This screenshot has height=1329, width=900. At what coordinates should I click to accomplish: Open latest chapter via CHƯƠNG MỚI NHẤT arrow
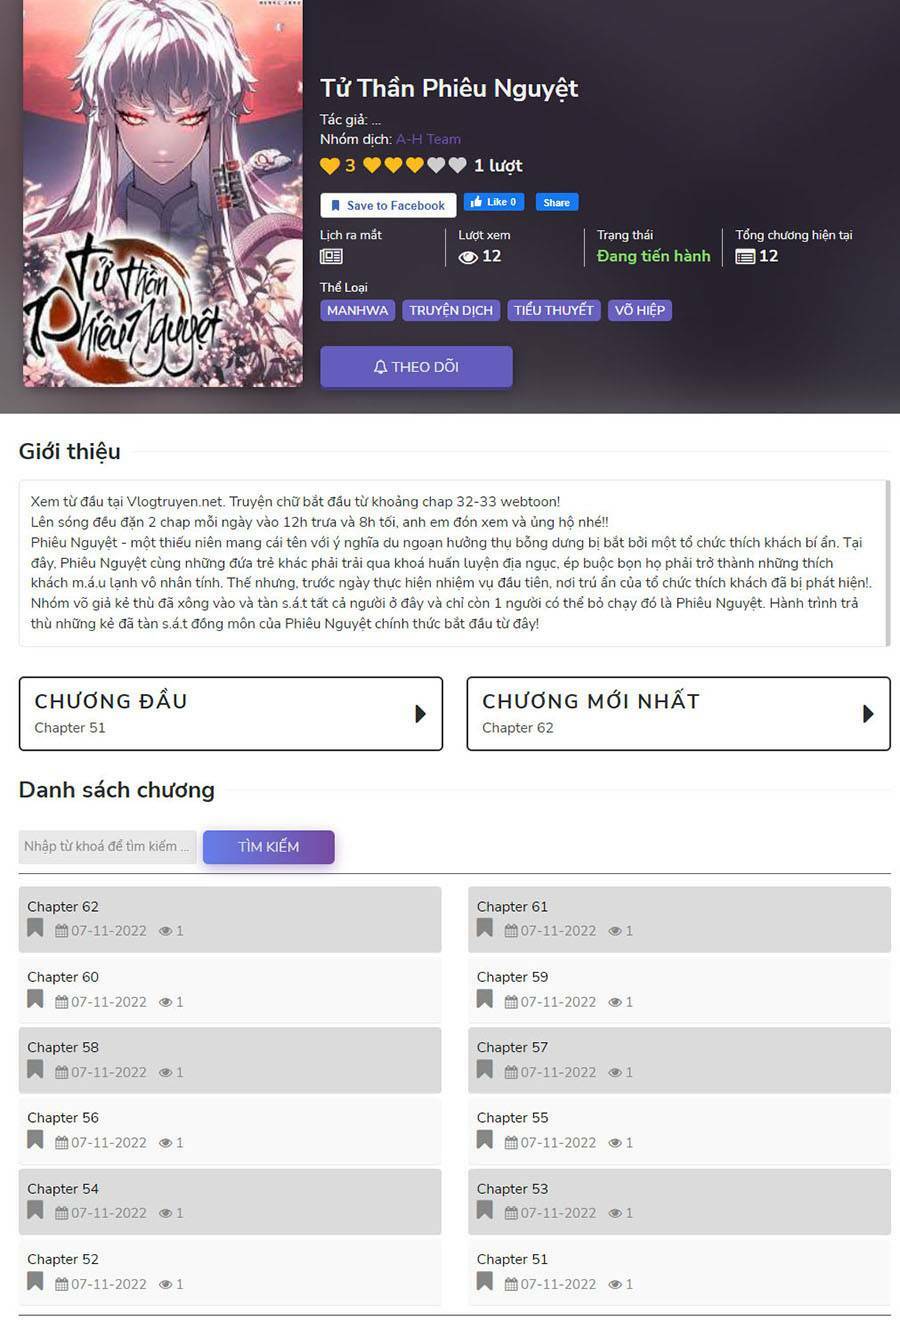click(868, 713)
